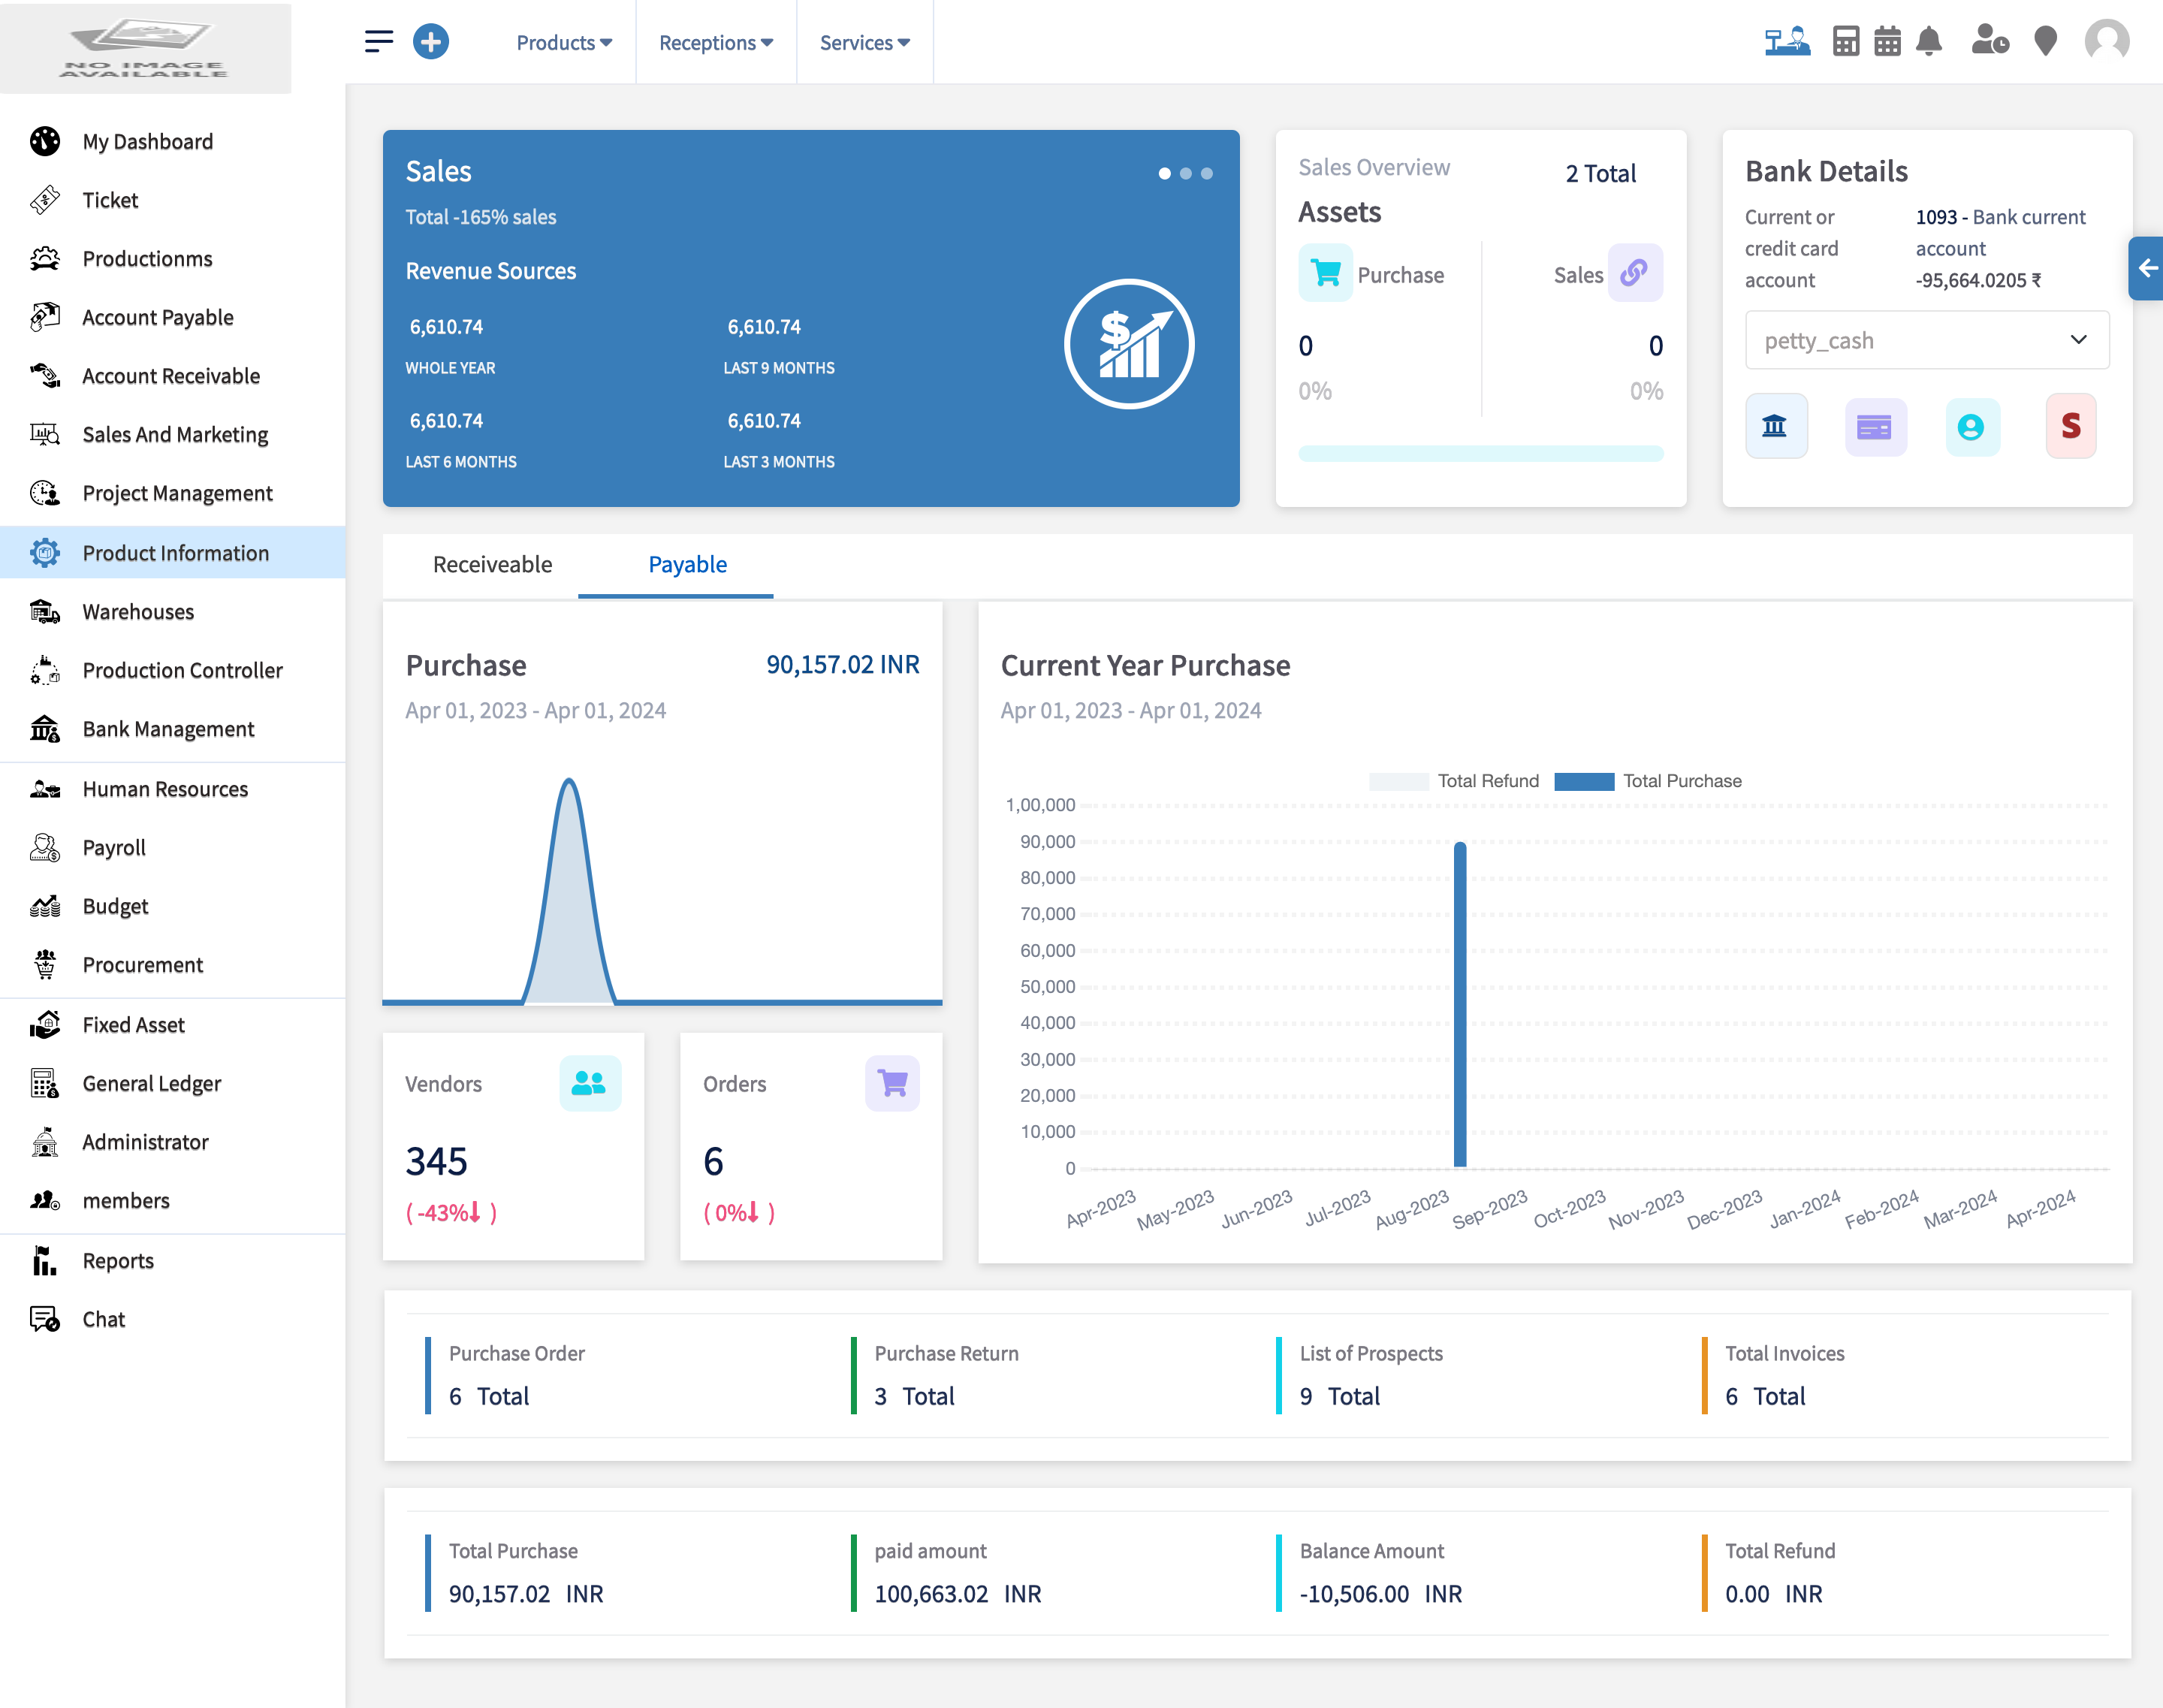
Task: Switch to the Payable tab
Action: [687, 565]
